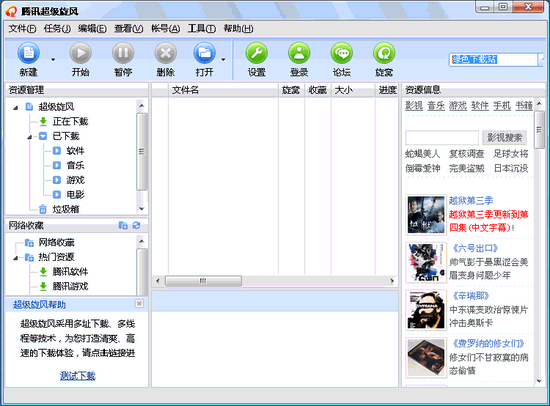Image resolution: width=550 pixels, height=406 pixels.
Task: Click the down arrow of 资源管理 tree scrollbar
Action: (142, 209)
